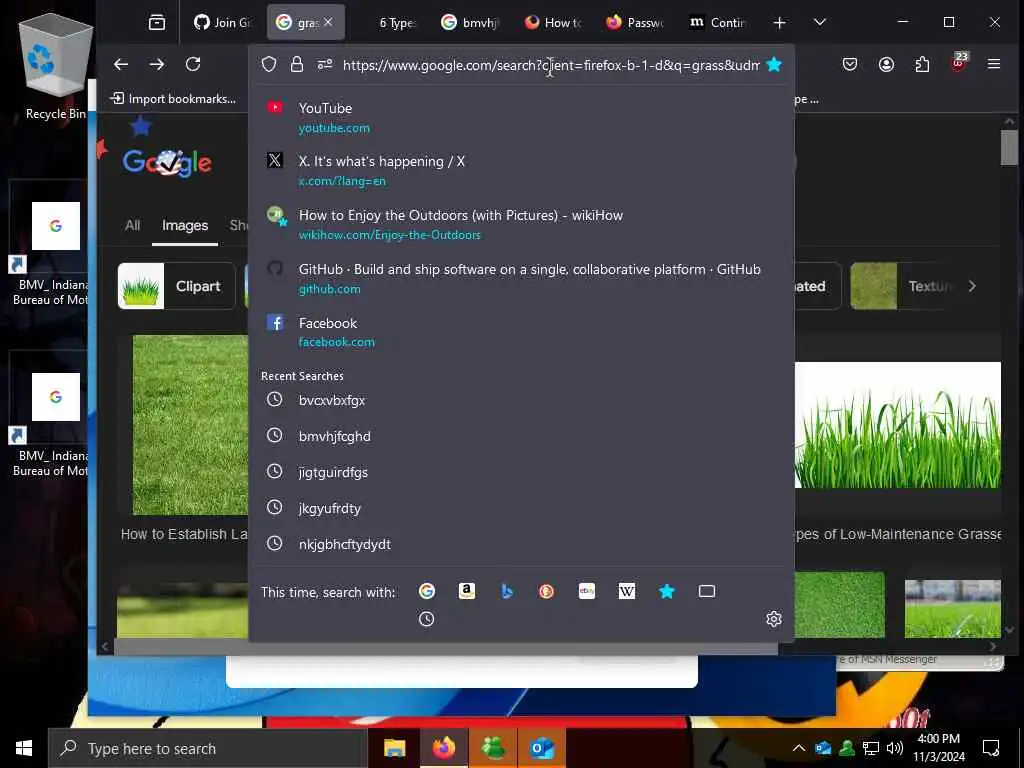Switch to the bmvhj Google tab
Image resolution: width=1024 pixels, height=768 pixels.
(x=472, y=22)
